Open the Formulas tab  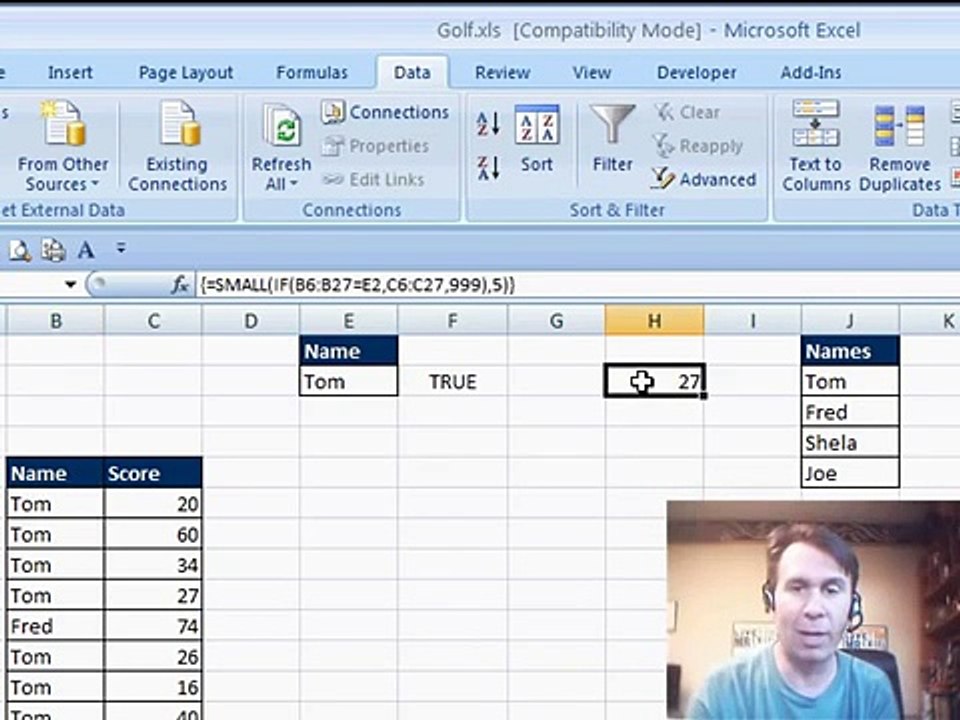[312, 72]
